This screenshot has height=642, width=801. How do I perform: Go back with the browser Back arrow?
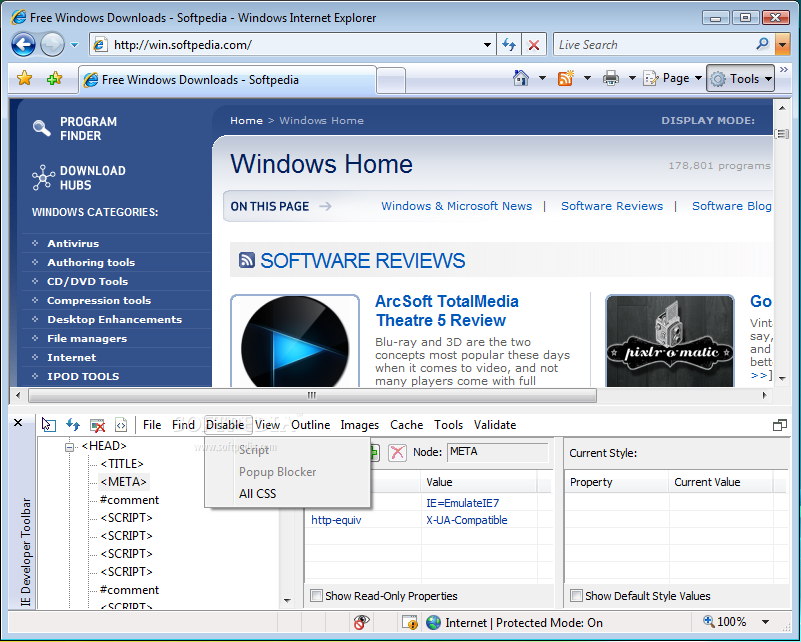[23, 44]
